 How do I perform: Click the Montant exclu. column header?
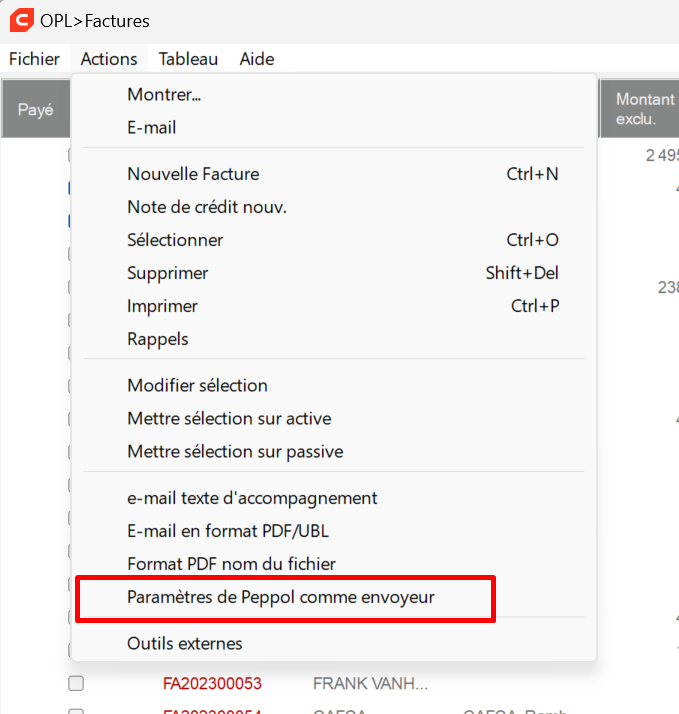[x=639, y=109]
